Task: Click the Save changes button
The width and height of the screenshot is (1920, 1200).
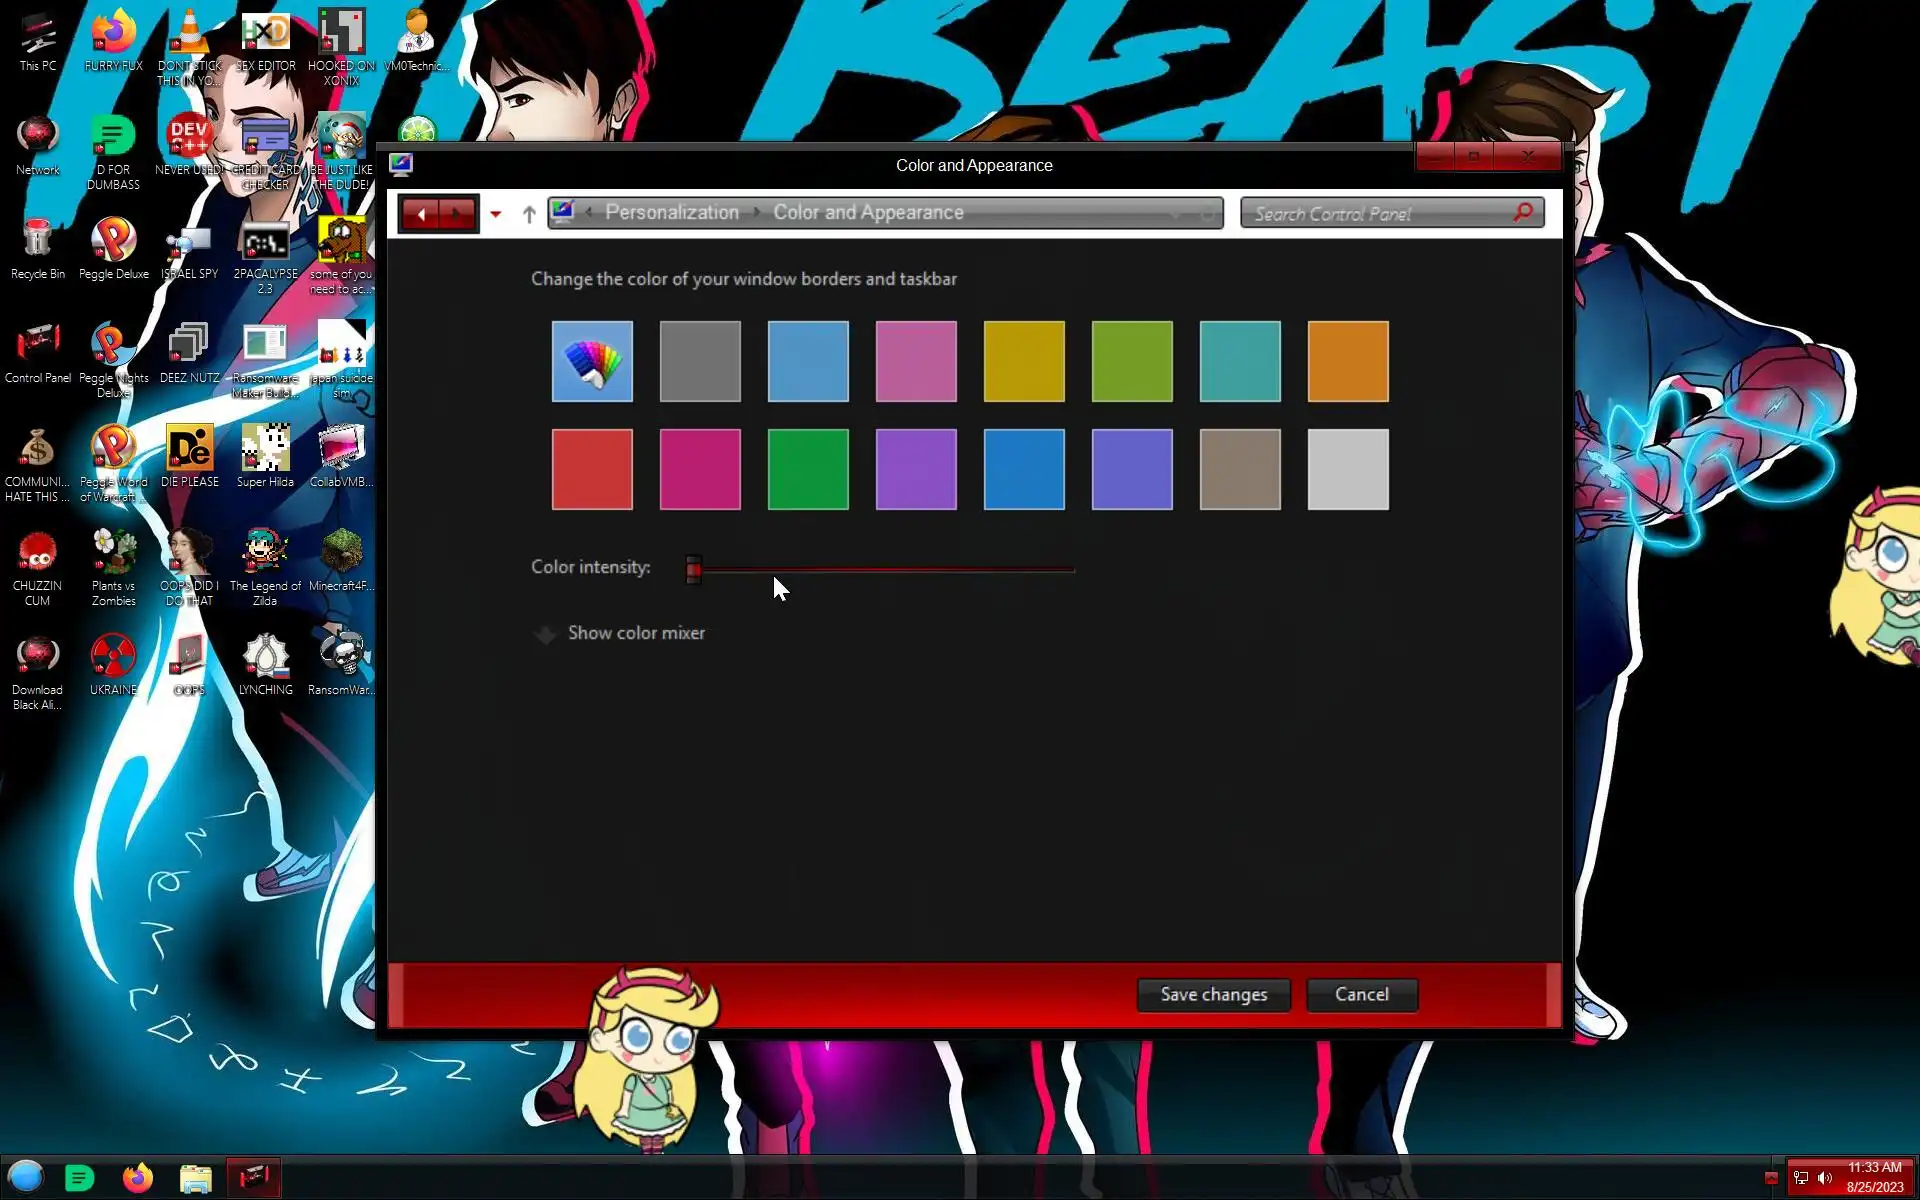Action: tap(1213, 994)
